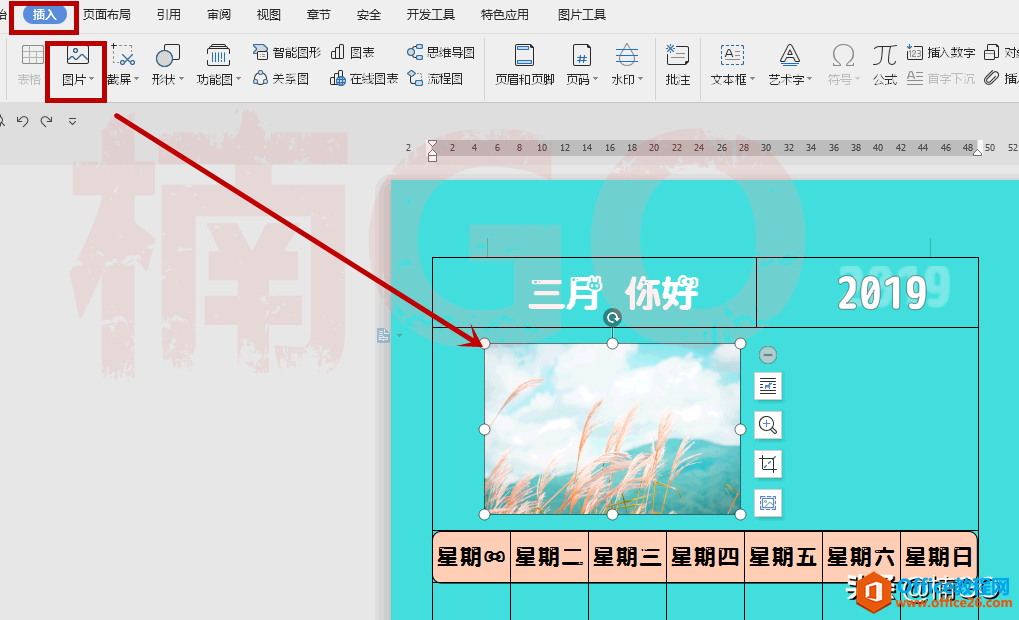Click the 星期五 table cell

click(783, 557)
